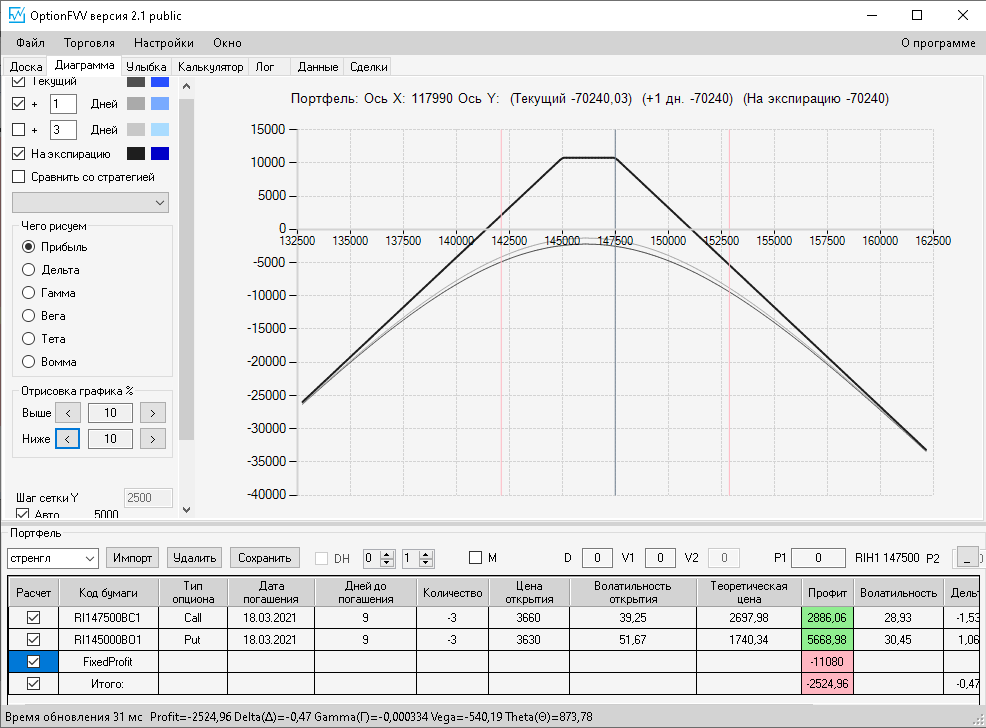Click the increase arrow for Выше percentage

[x=152, y=412]
